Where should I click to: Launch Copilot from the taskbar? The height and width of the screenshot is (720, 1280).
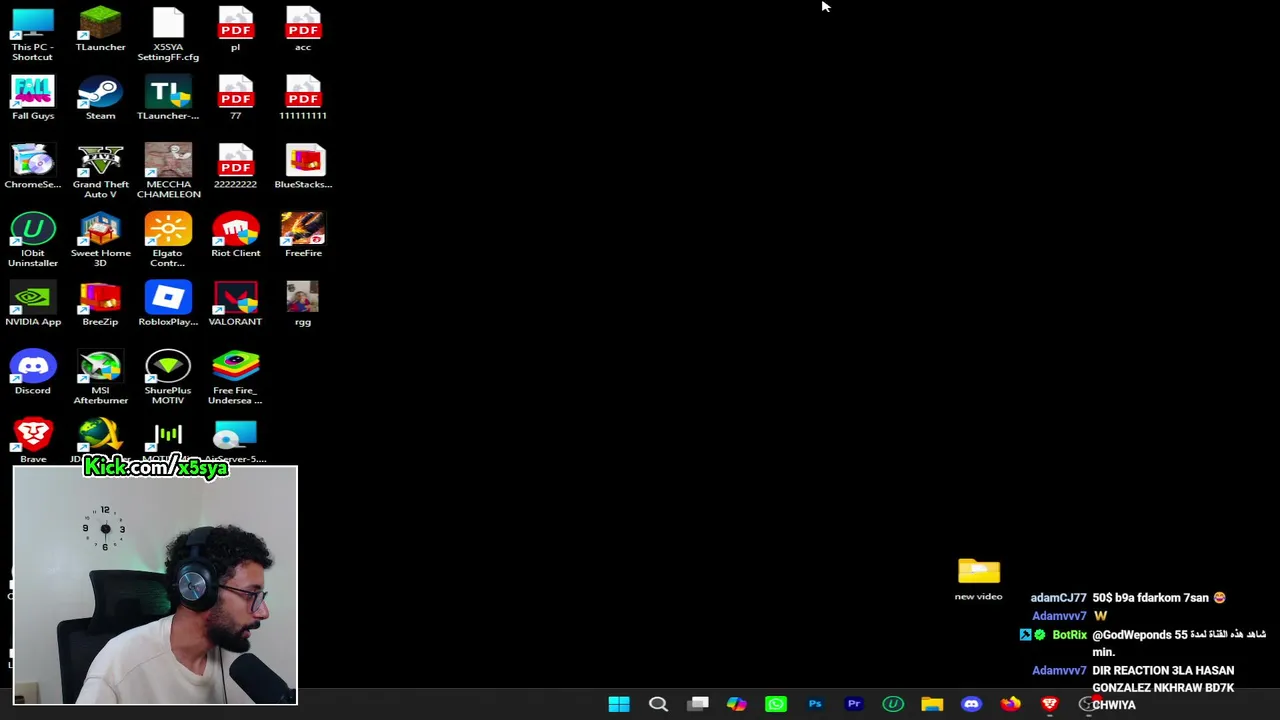(x=736, y=704)
